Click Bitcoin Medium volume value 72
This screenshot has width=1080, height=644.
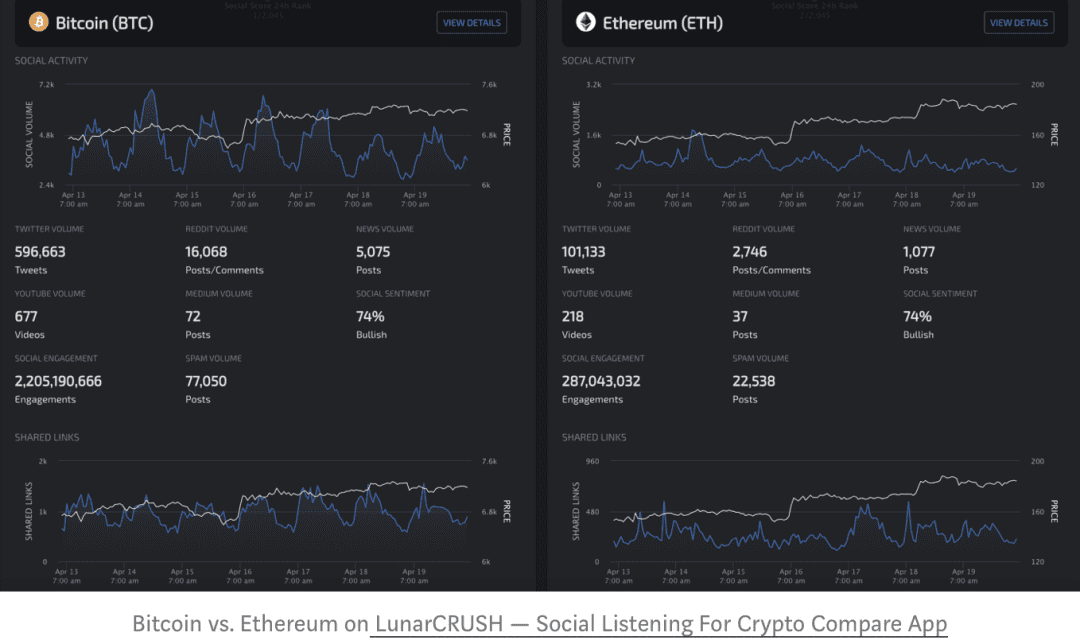193,317
